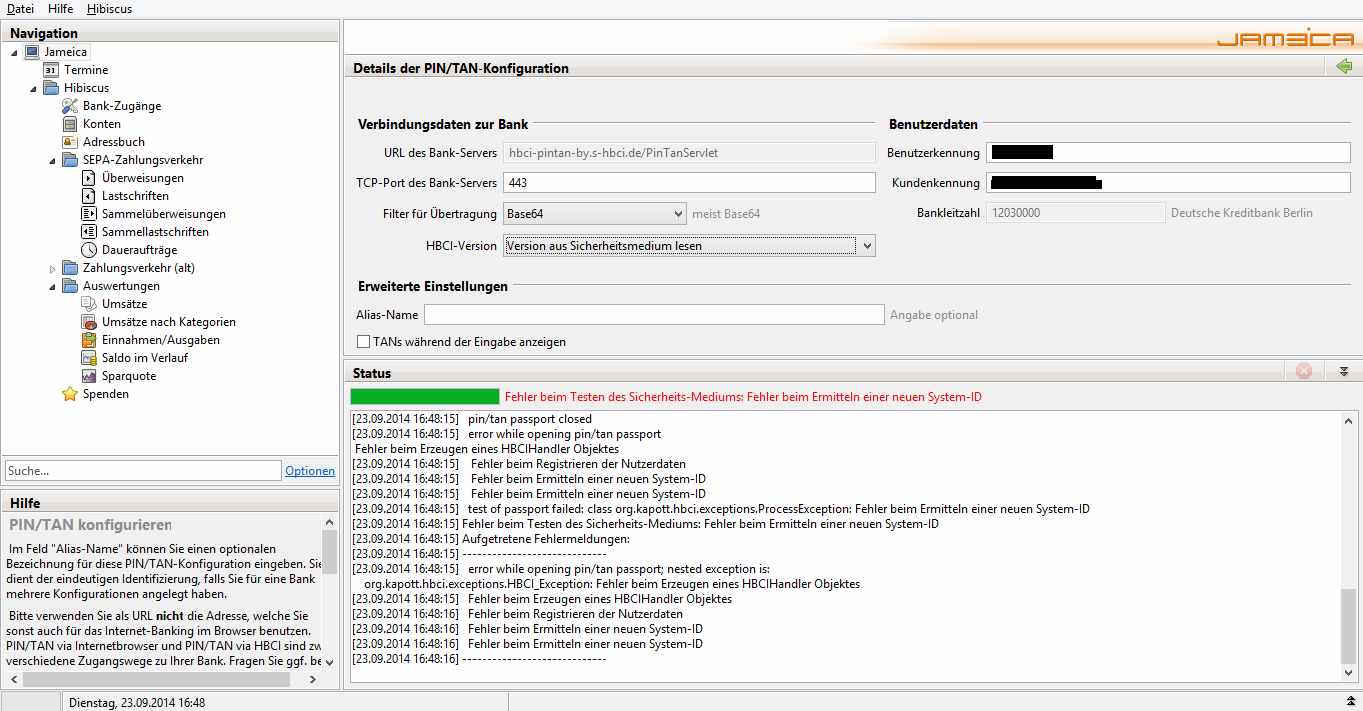Collapse the SEPA-Zahlungsverkehr tree node
The width and height of the screenshot is (1363, 711).
(x=53, y=160)
